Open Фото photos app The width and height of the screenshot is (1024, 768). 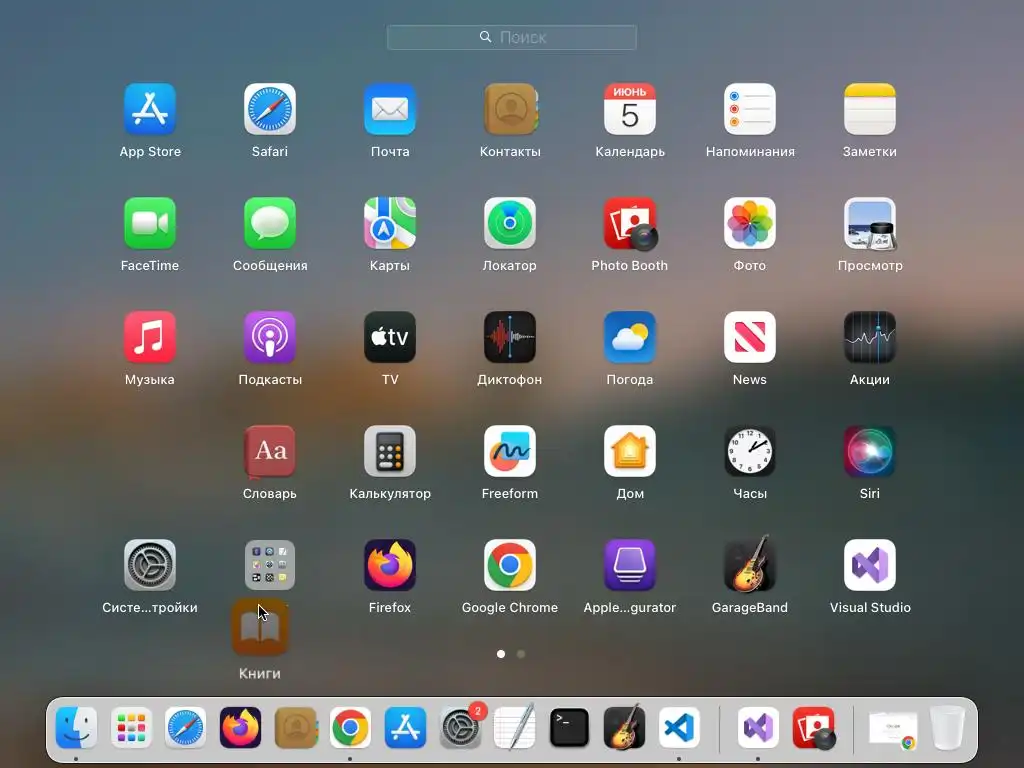tap(750, 223)
